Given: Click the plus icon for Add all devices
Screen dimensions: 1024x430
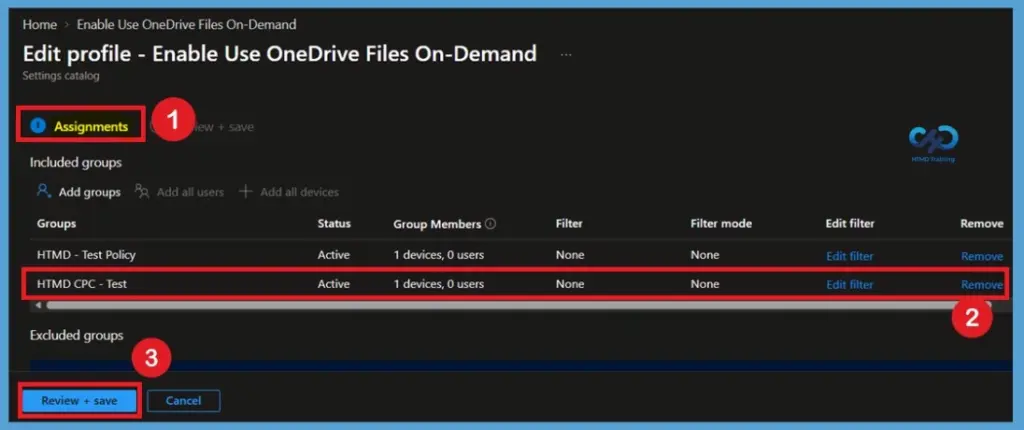Looking at the screenshot, I should tap(245, 191).
